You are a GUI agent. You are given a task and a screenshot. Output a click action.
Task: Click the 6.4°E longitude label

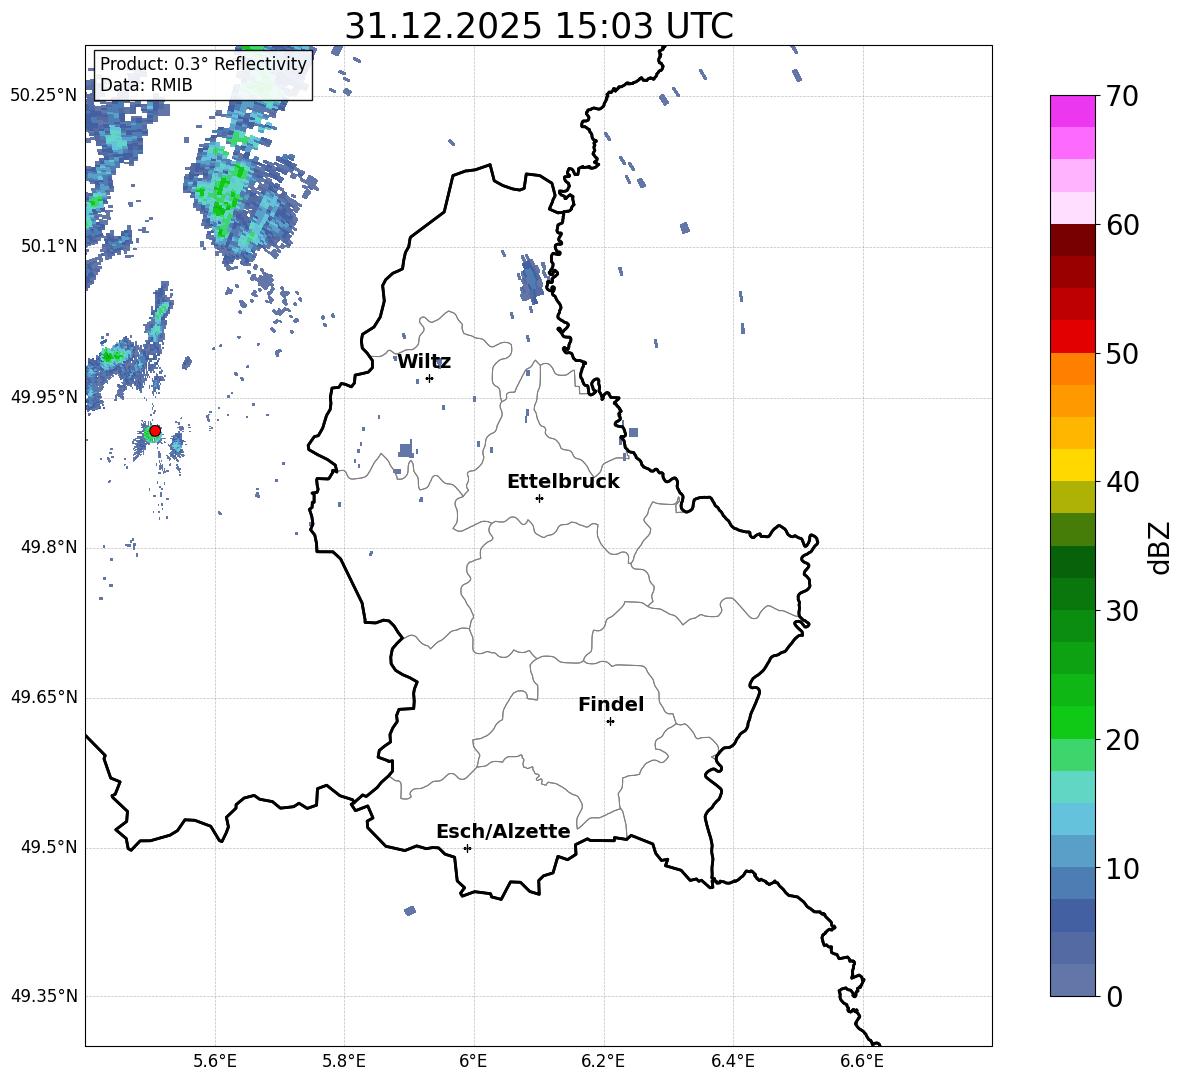(x=732, y=1061)
